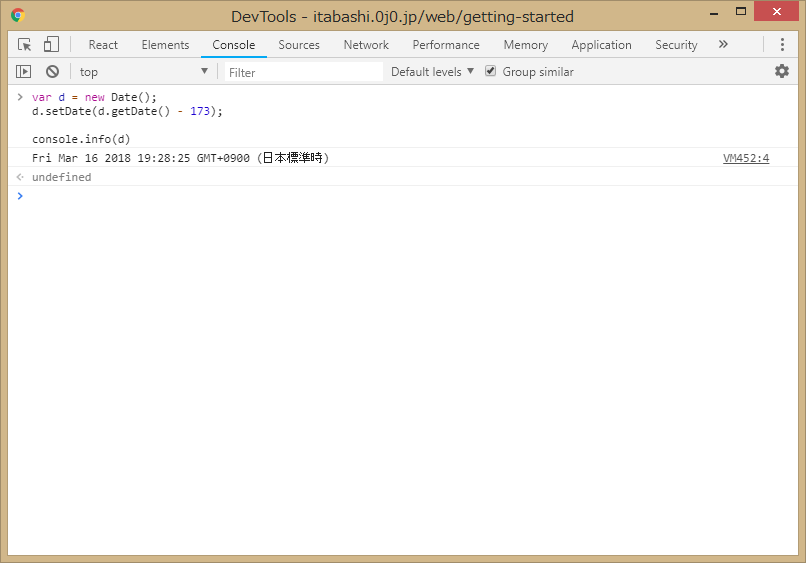Screen dimensions: 806x563
Task: Click the empty console prompt line
Action: coord(400,196)
